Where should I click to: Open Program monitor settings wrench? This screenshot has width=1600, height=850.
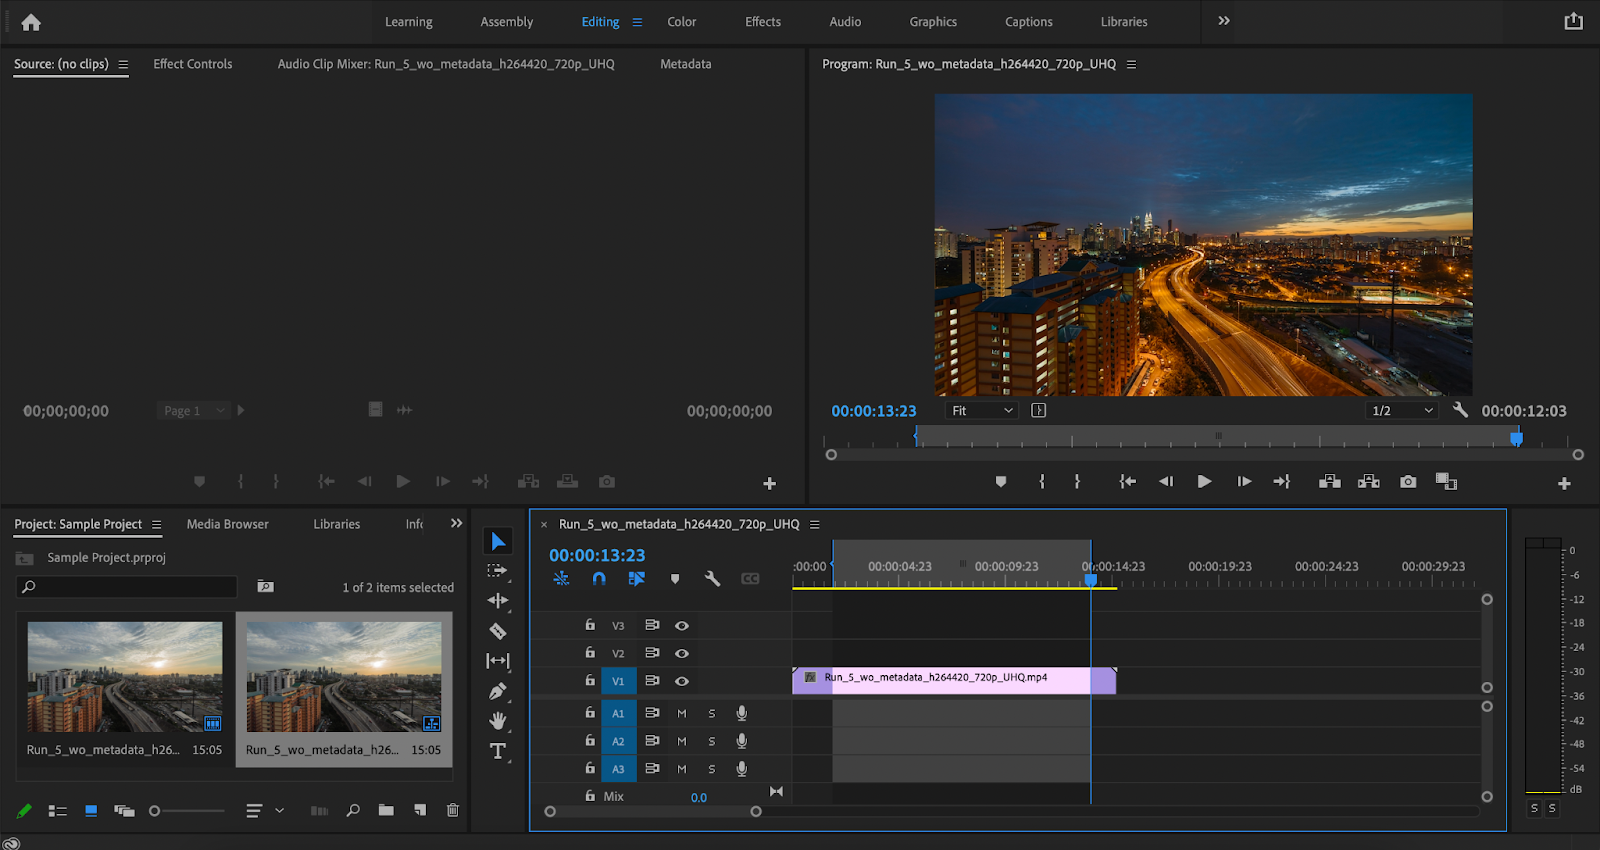pyautogui.click(x=1460, y=410)
